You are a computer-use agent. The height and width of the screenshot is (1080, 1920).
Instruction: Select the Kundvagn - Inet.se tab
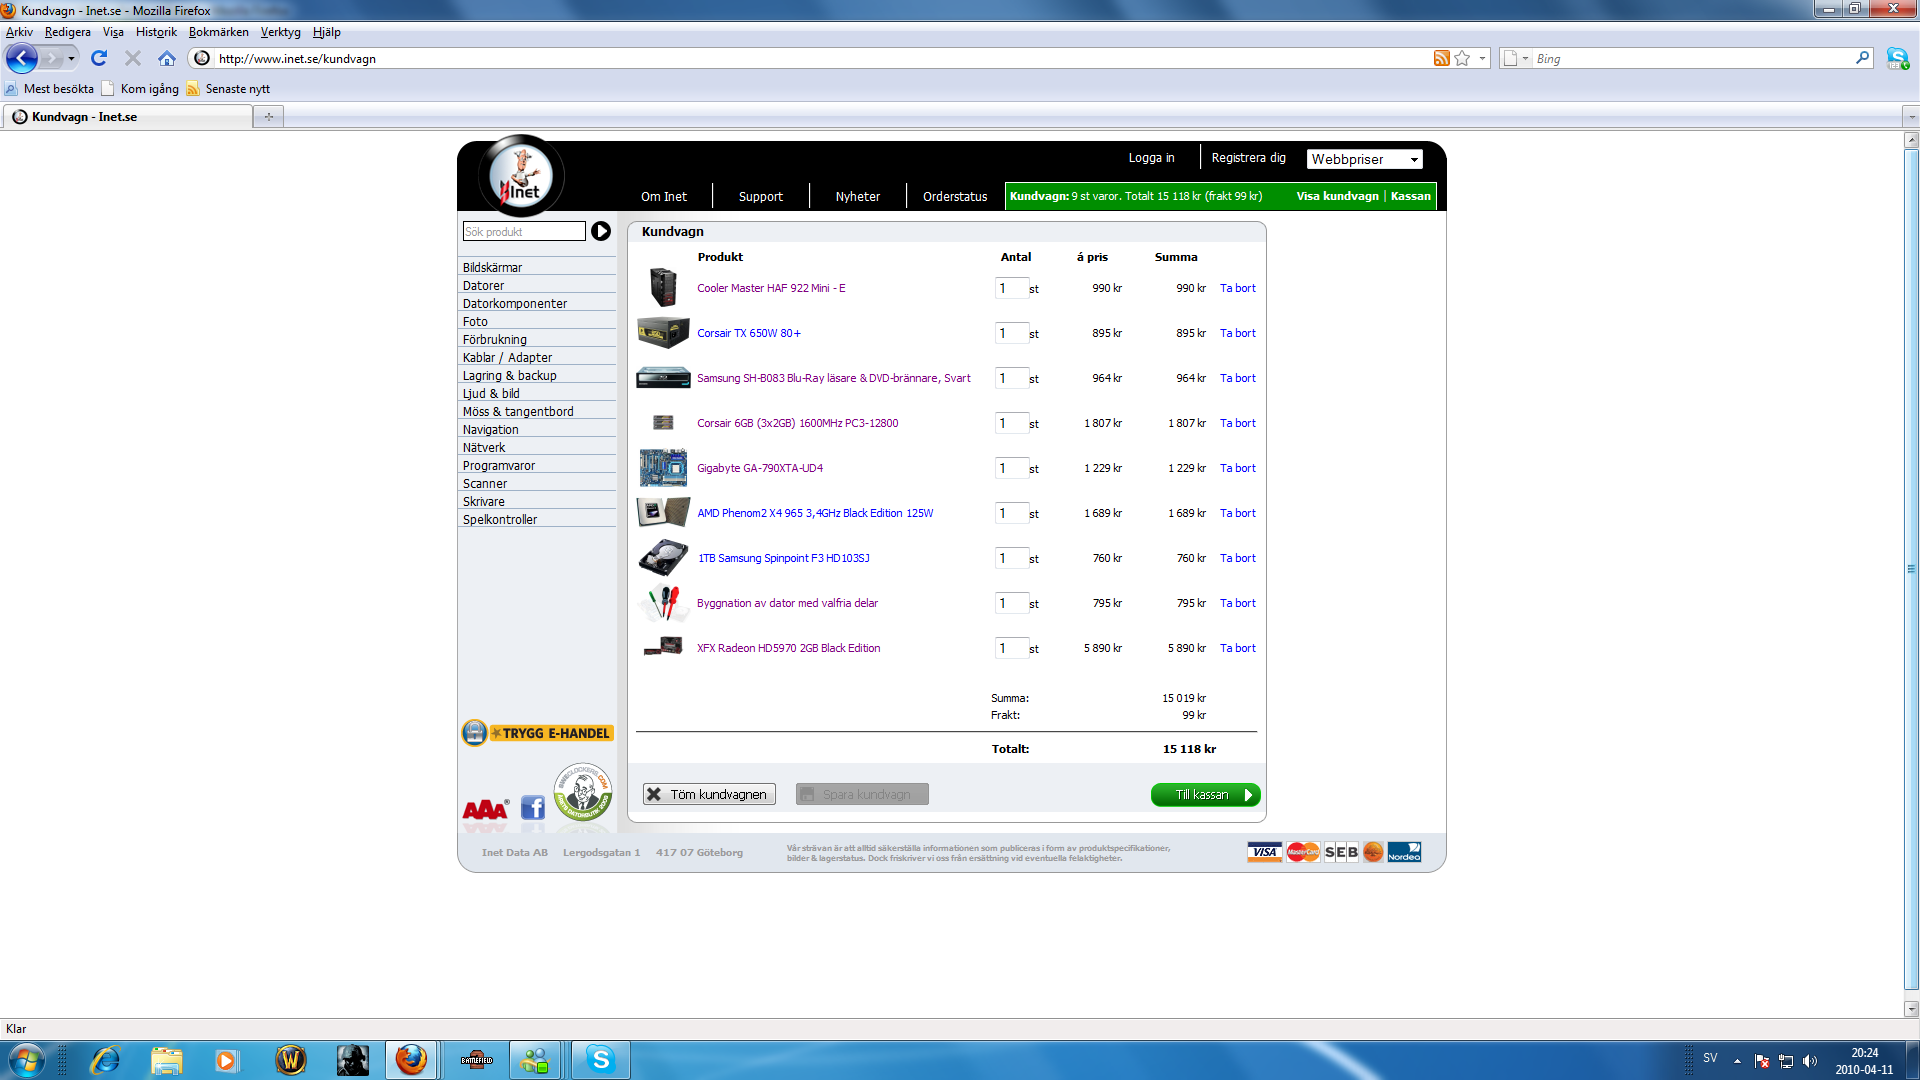(x=127, y=117)
